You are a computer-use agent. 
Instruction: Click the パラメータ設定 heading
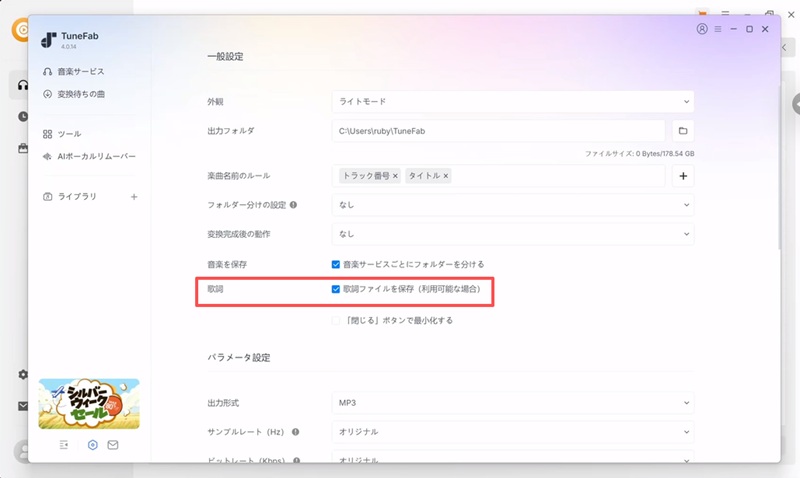(239, 358)
